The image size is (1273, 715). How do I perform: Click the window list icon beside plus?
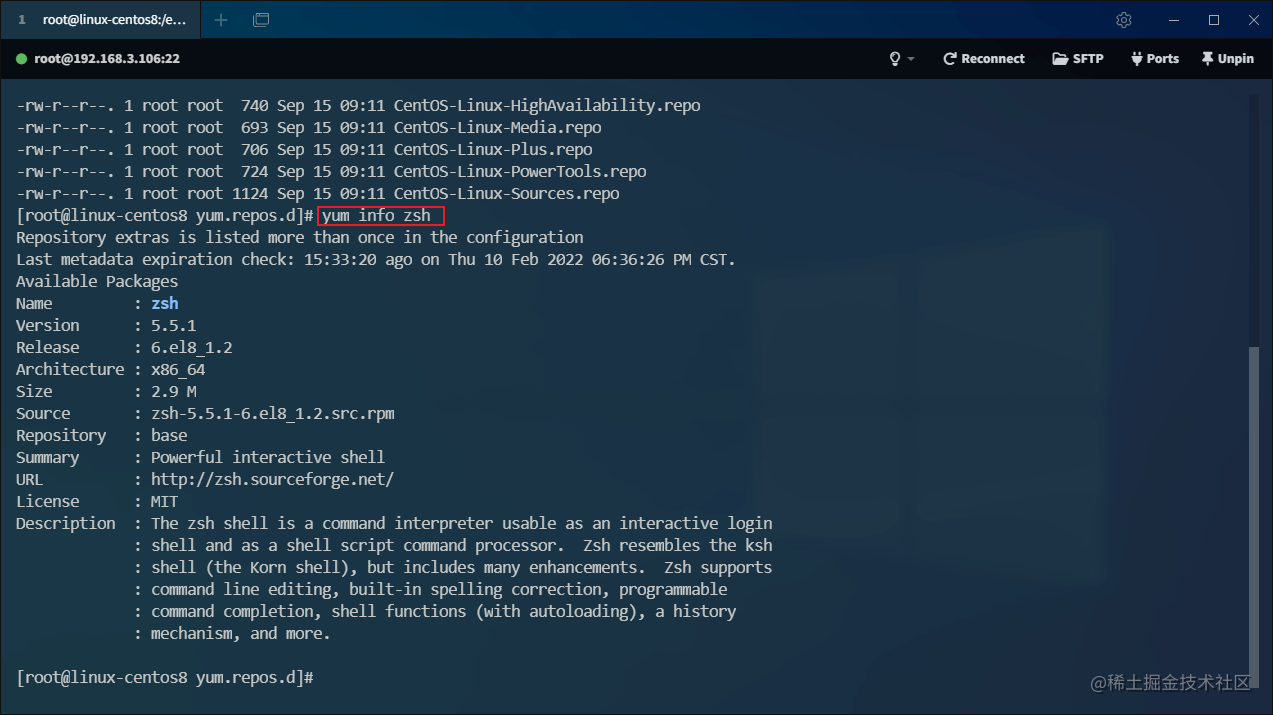tap(261, 20)
